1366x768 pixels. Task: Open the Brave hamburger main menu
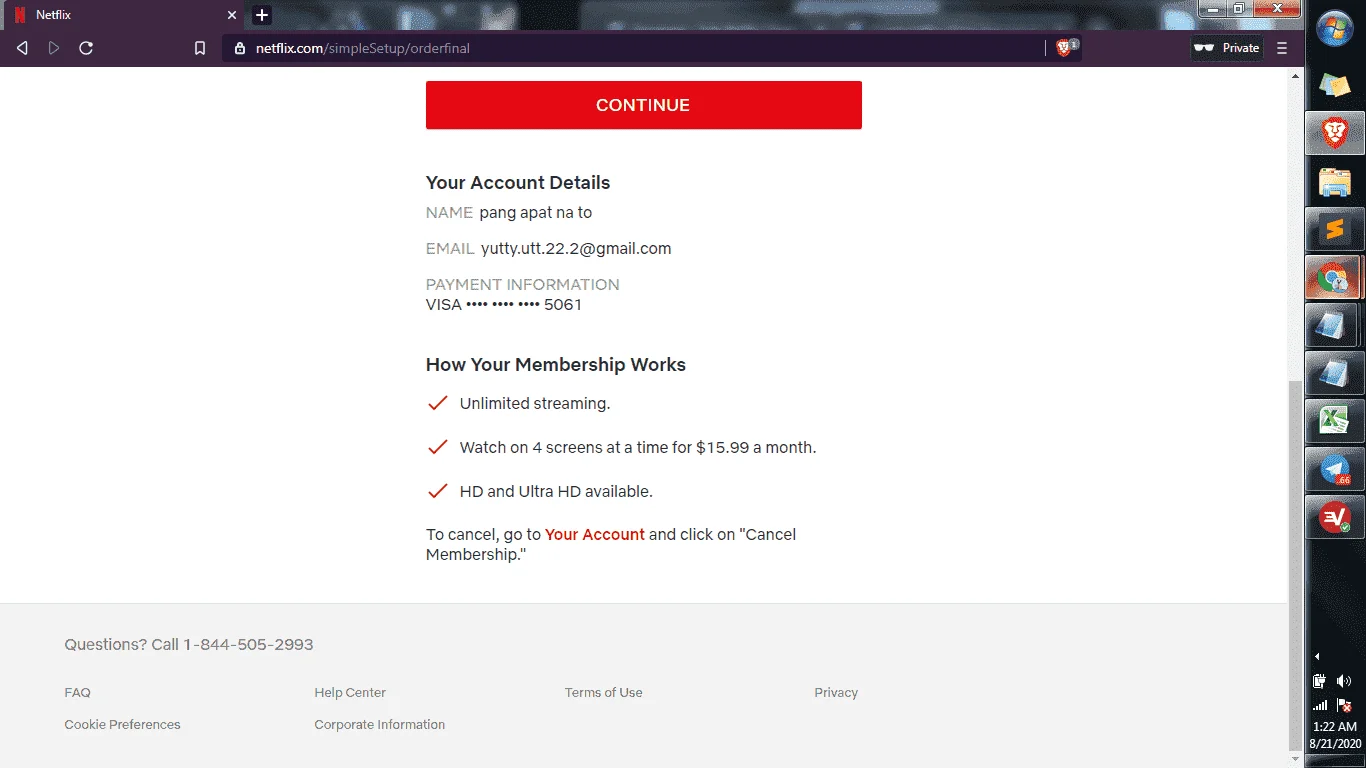(1282, 48)
